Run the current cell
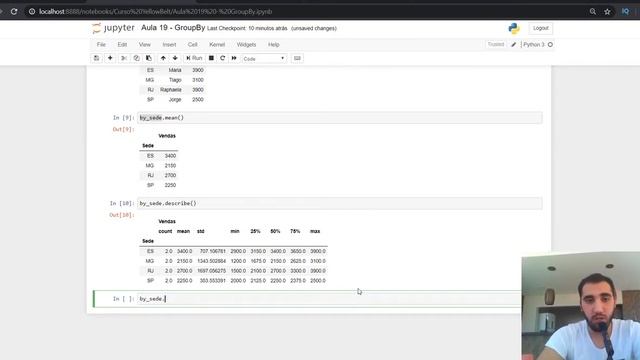 click(x=194, y=58)
